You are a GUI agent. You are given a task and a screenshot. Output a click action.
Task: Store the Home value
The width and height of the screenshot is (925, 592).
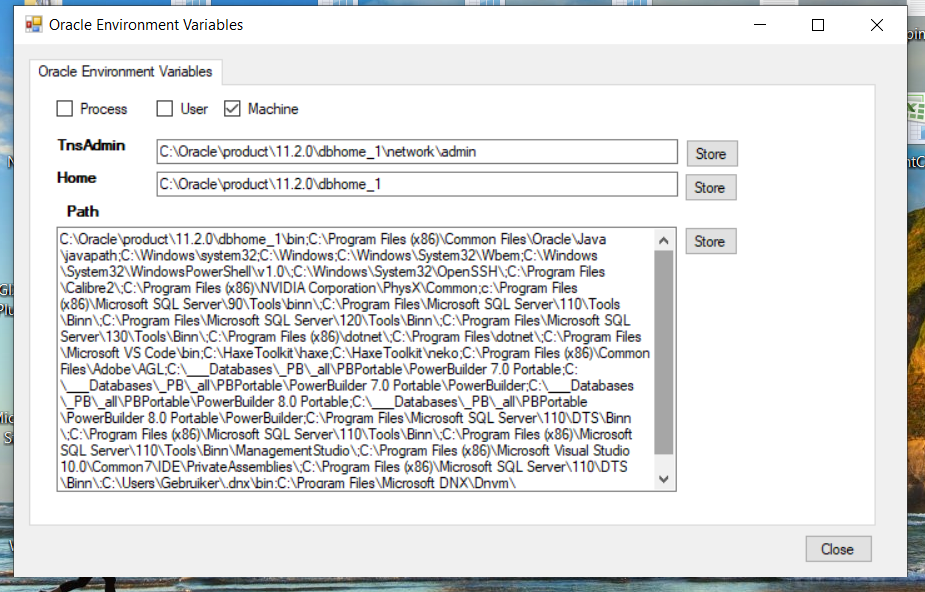point(711,188)
